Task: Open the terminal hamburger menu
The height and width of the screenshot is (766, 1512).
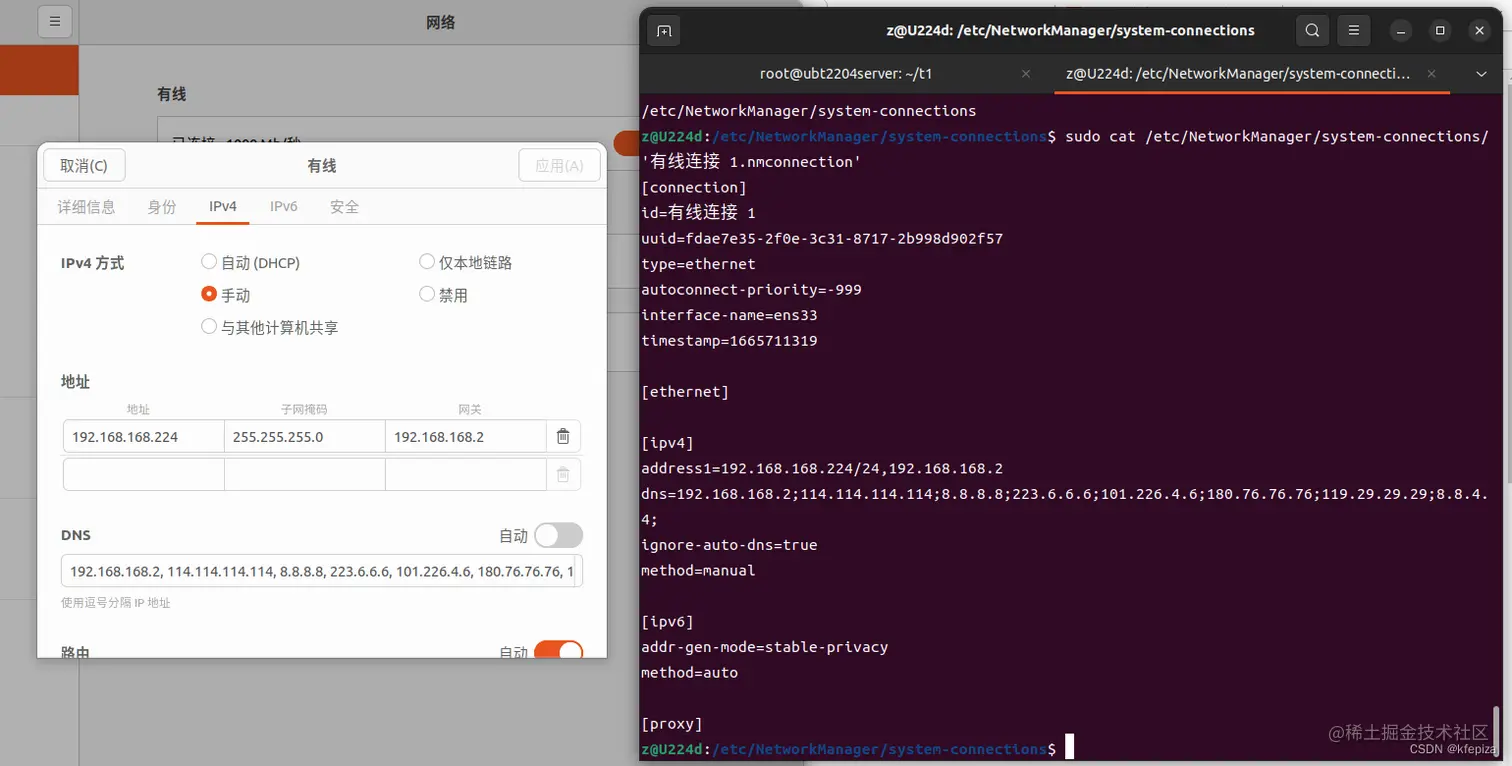Action: (x=1353, y=31)
